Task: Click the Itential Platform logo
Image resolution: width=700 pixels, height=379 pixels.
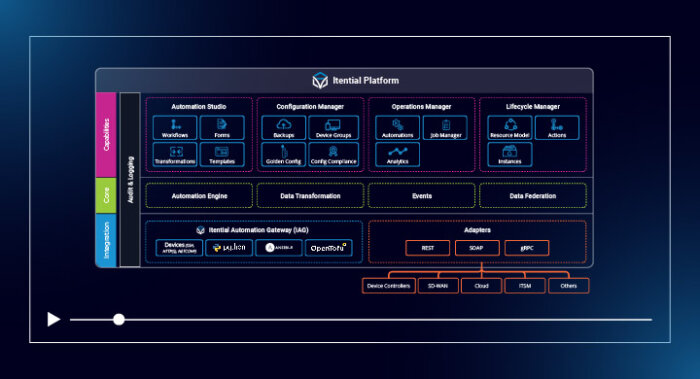Action: click(x=320, y=81)
